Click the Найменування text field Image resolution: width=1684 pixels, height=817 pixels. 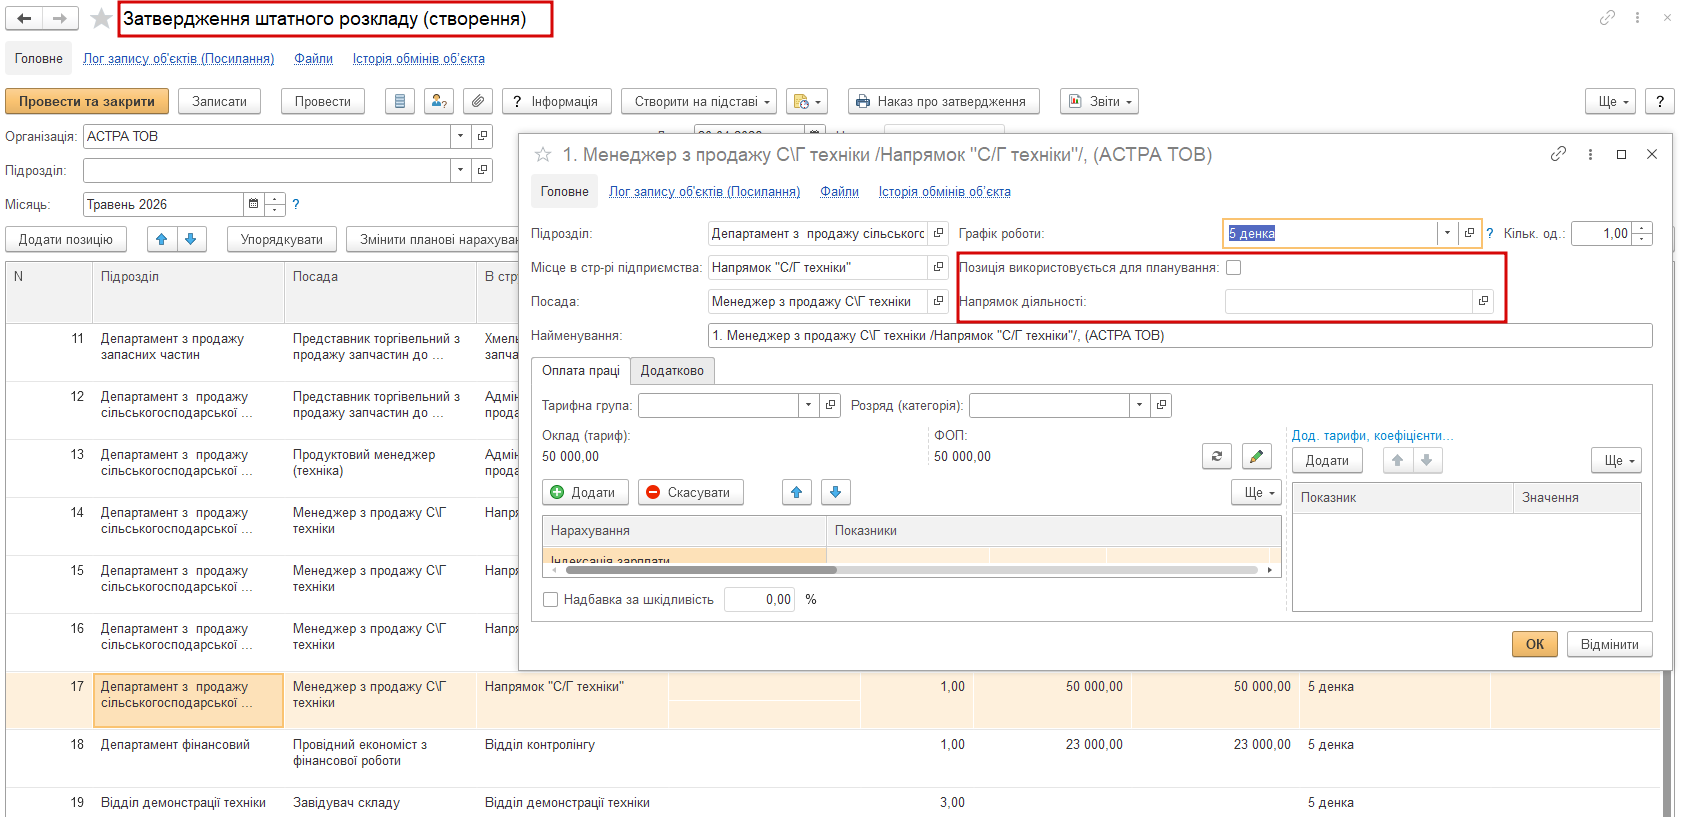[x=1178, y=335]
